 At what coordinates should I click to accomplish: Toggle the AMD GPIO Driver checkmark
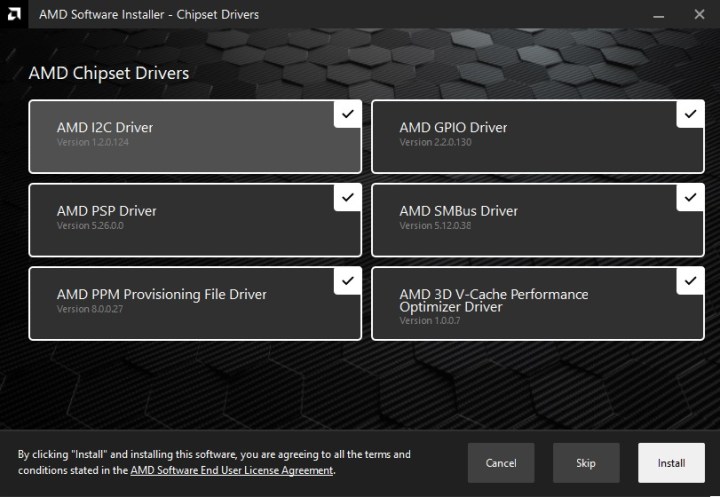point(690,115)
